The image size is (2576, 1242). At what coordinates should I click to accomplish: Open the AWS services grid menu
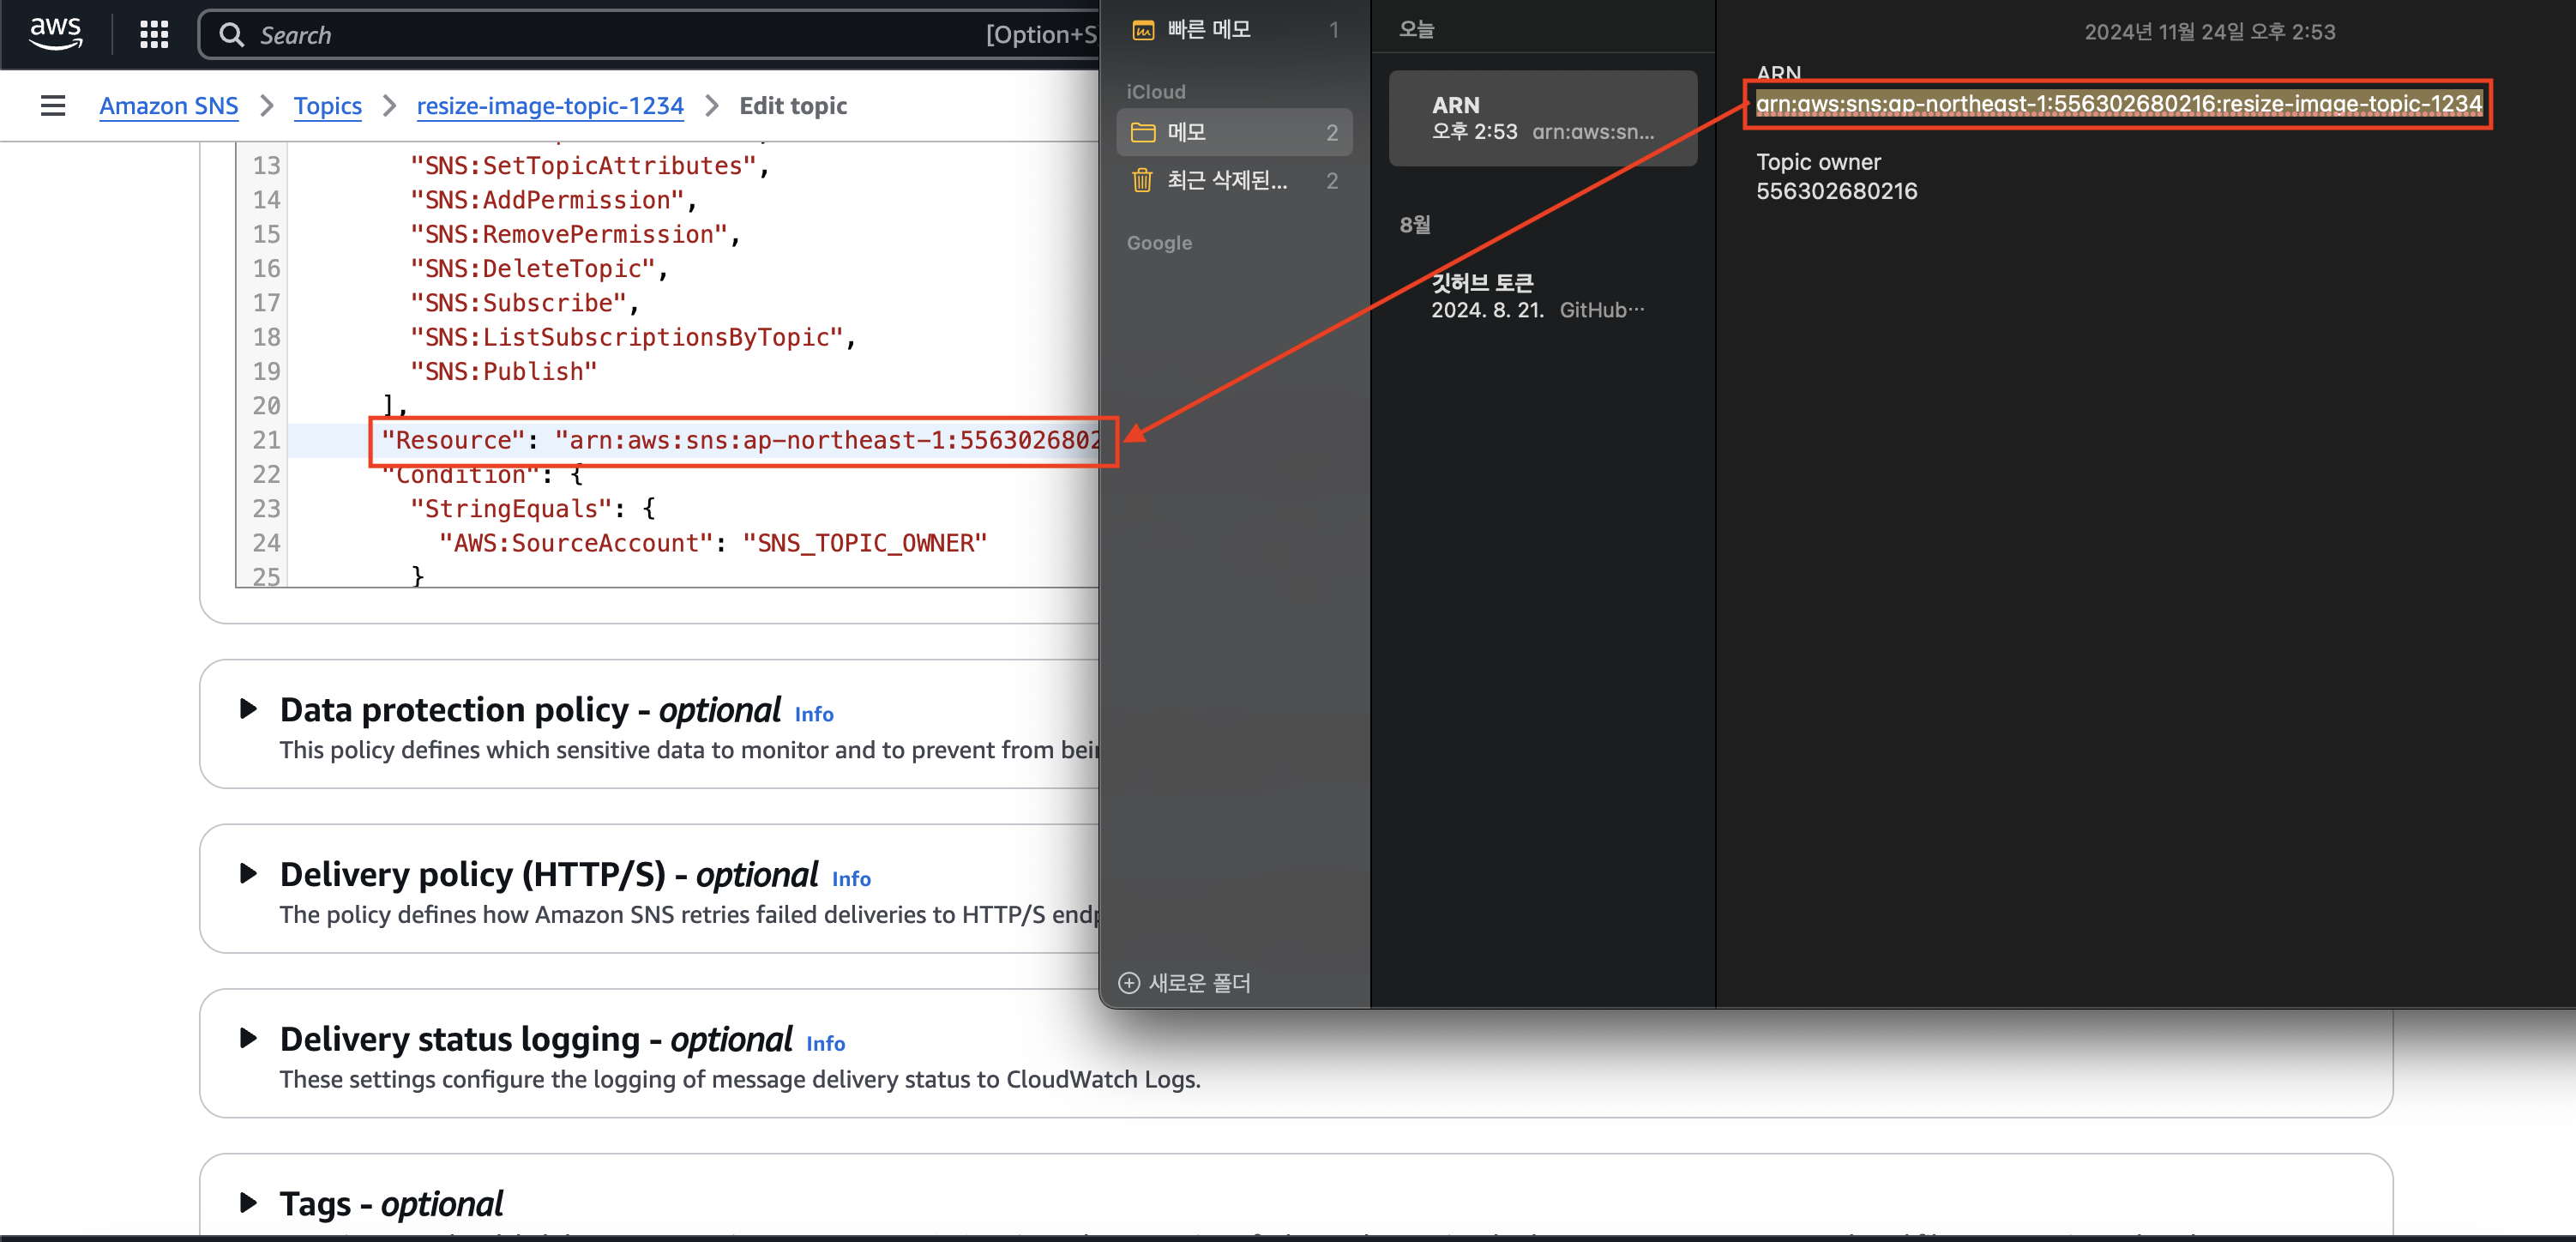[154, 35]
